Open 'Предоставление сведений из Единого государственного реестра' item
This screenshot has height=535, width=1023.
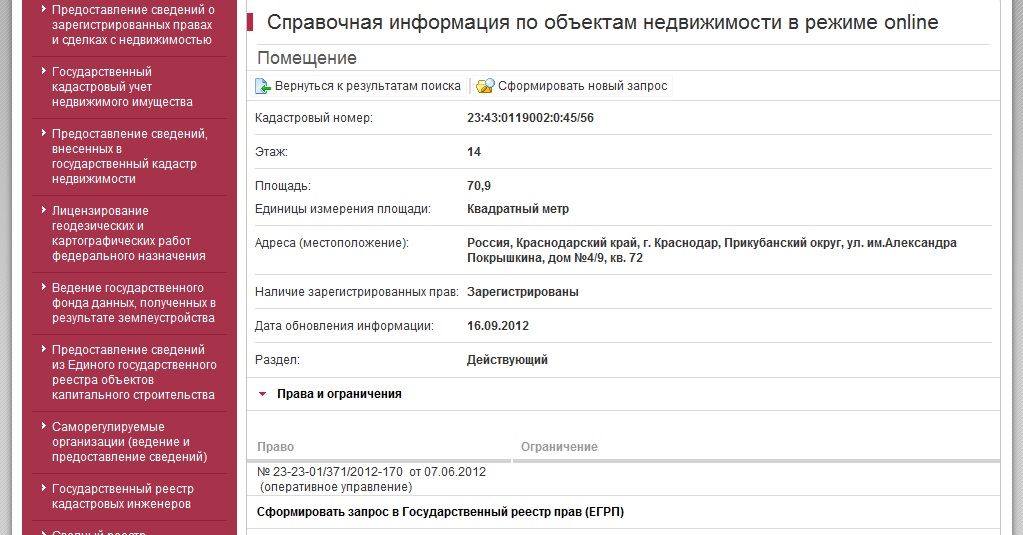[133, 372]
